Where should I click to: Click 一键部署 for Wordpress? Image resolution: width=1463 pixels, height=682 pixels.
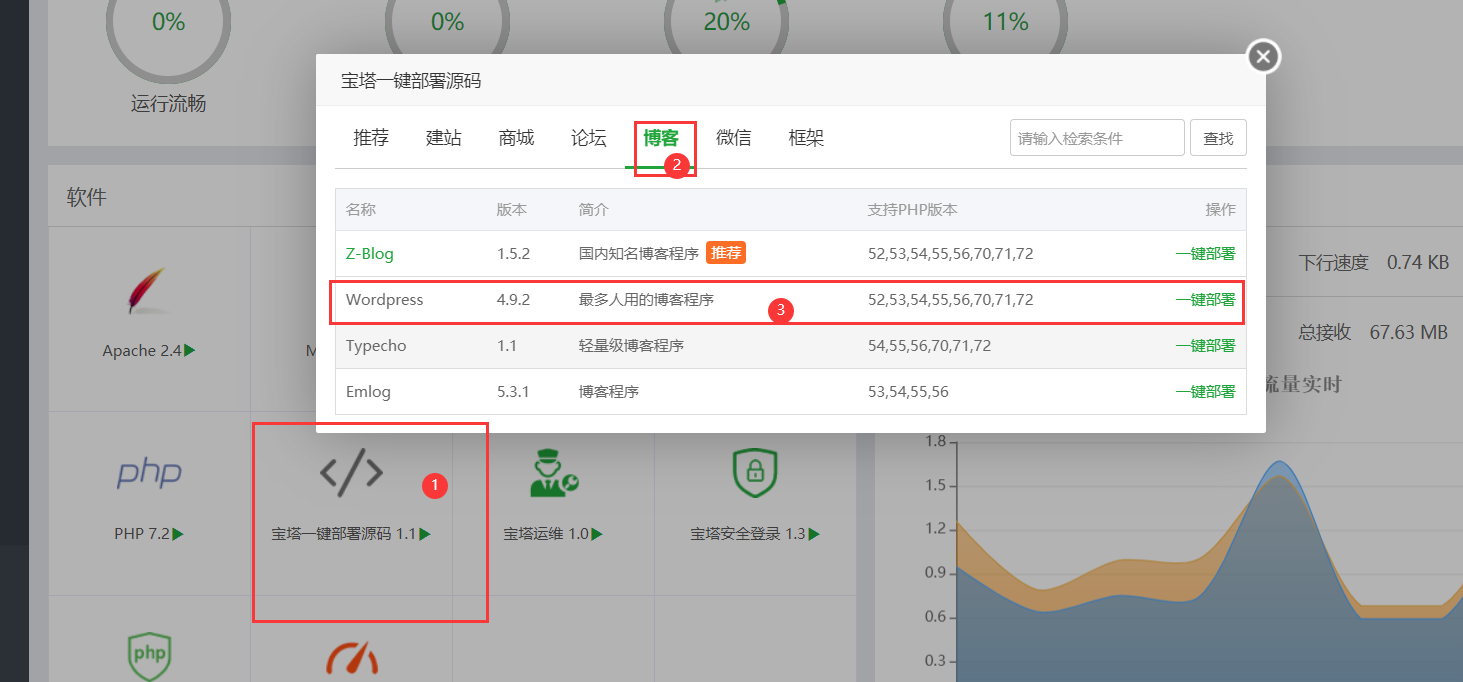(x=1205, y=300)
